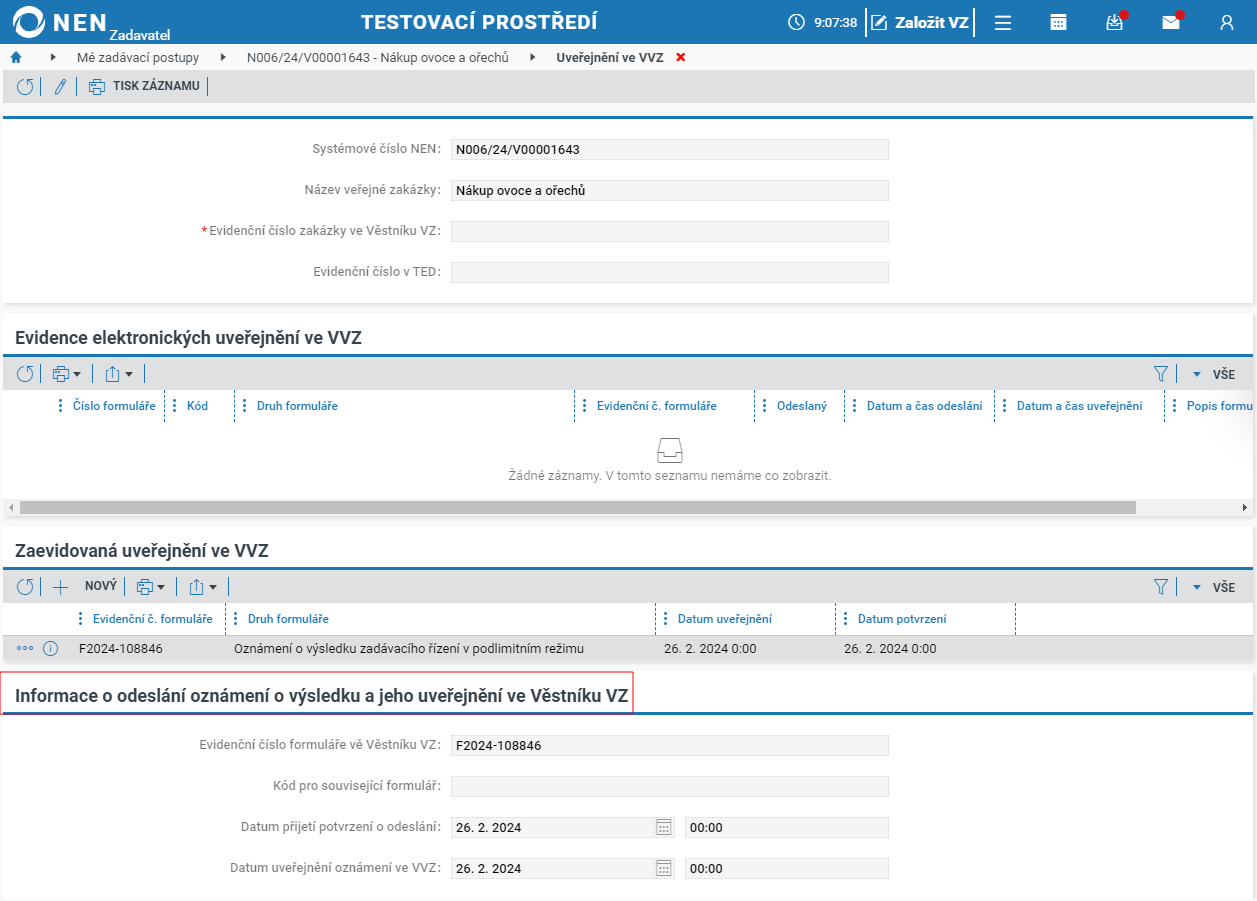Open Odeslaný column menu
The image size is (1257, 901).
pyautogui.click(x=764, y=406)
